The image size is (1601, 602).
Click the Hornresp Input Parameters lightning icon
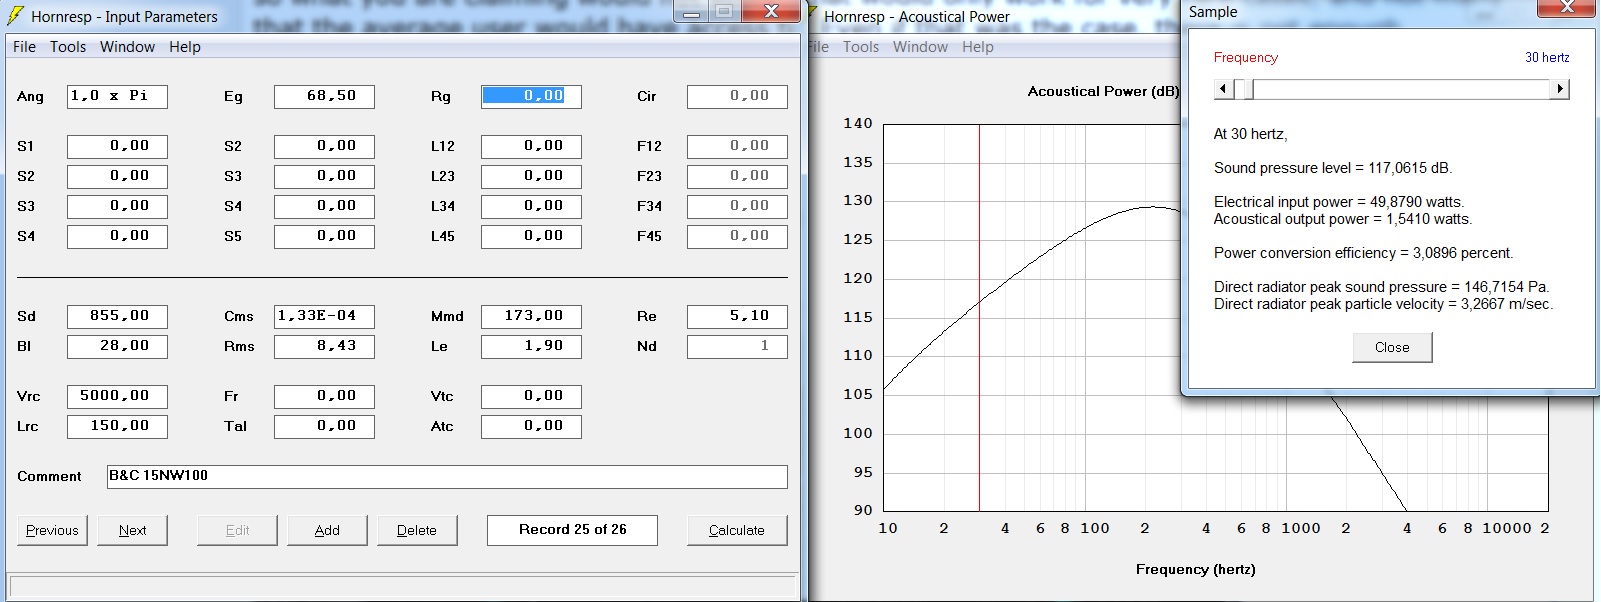[16, 16]
